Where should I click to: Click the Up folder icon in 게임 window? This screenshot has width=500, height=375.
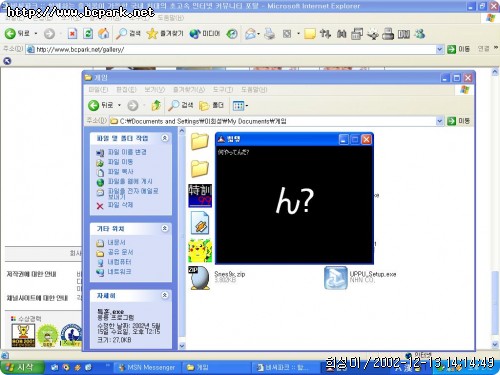tap(156, 105)
